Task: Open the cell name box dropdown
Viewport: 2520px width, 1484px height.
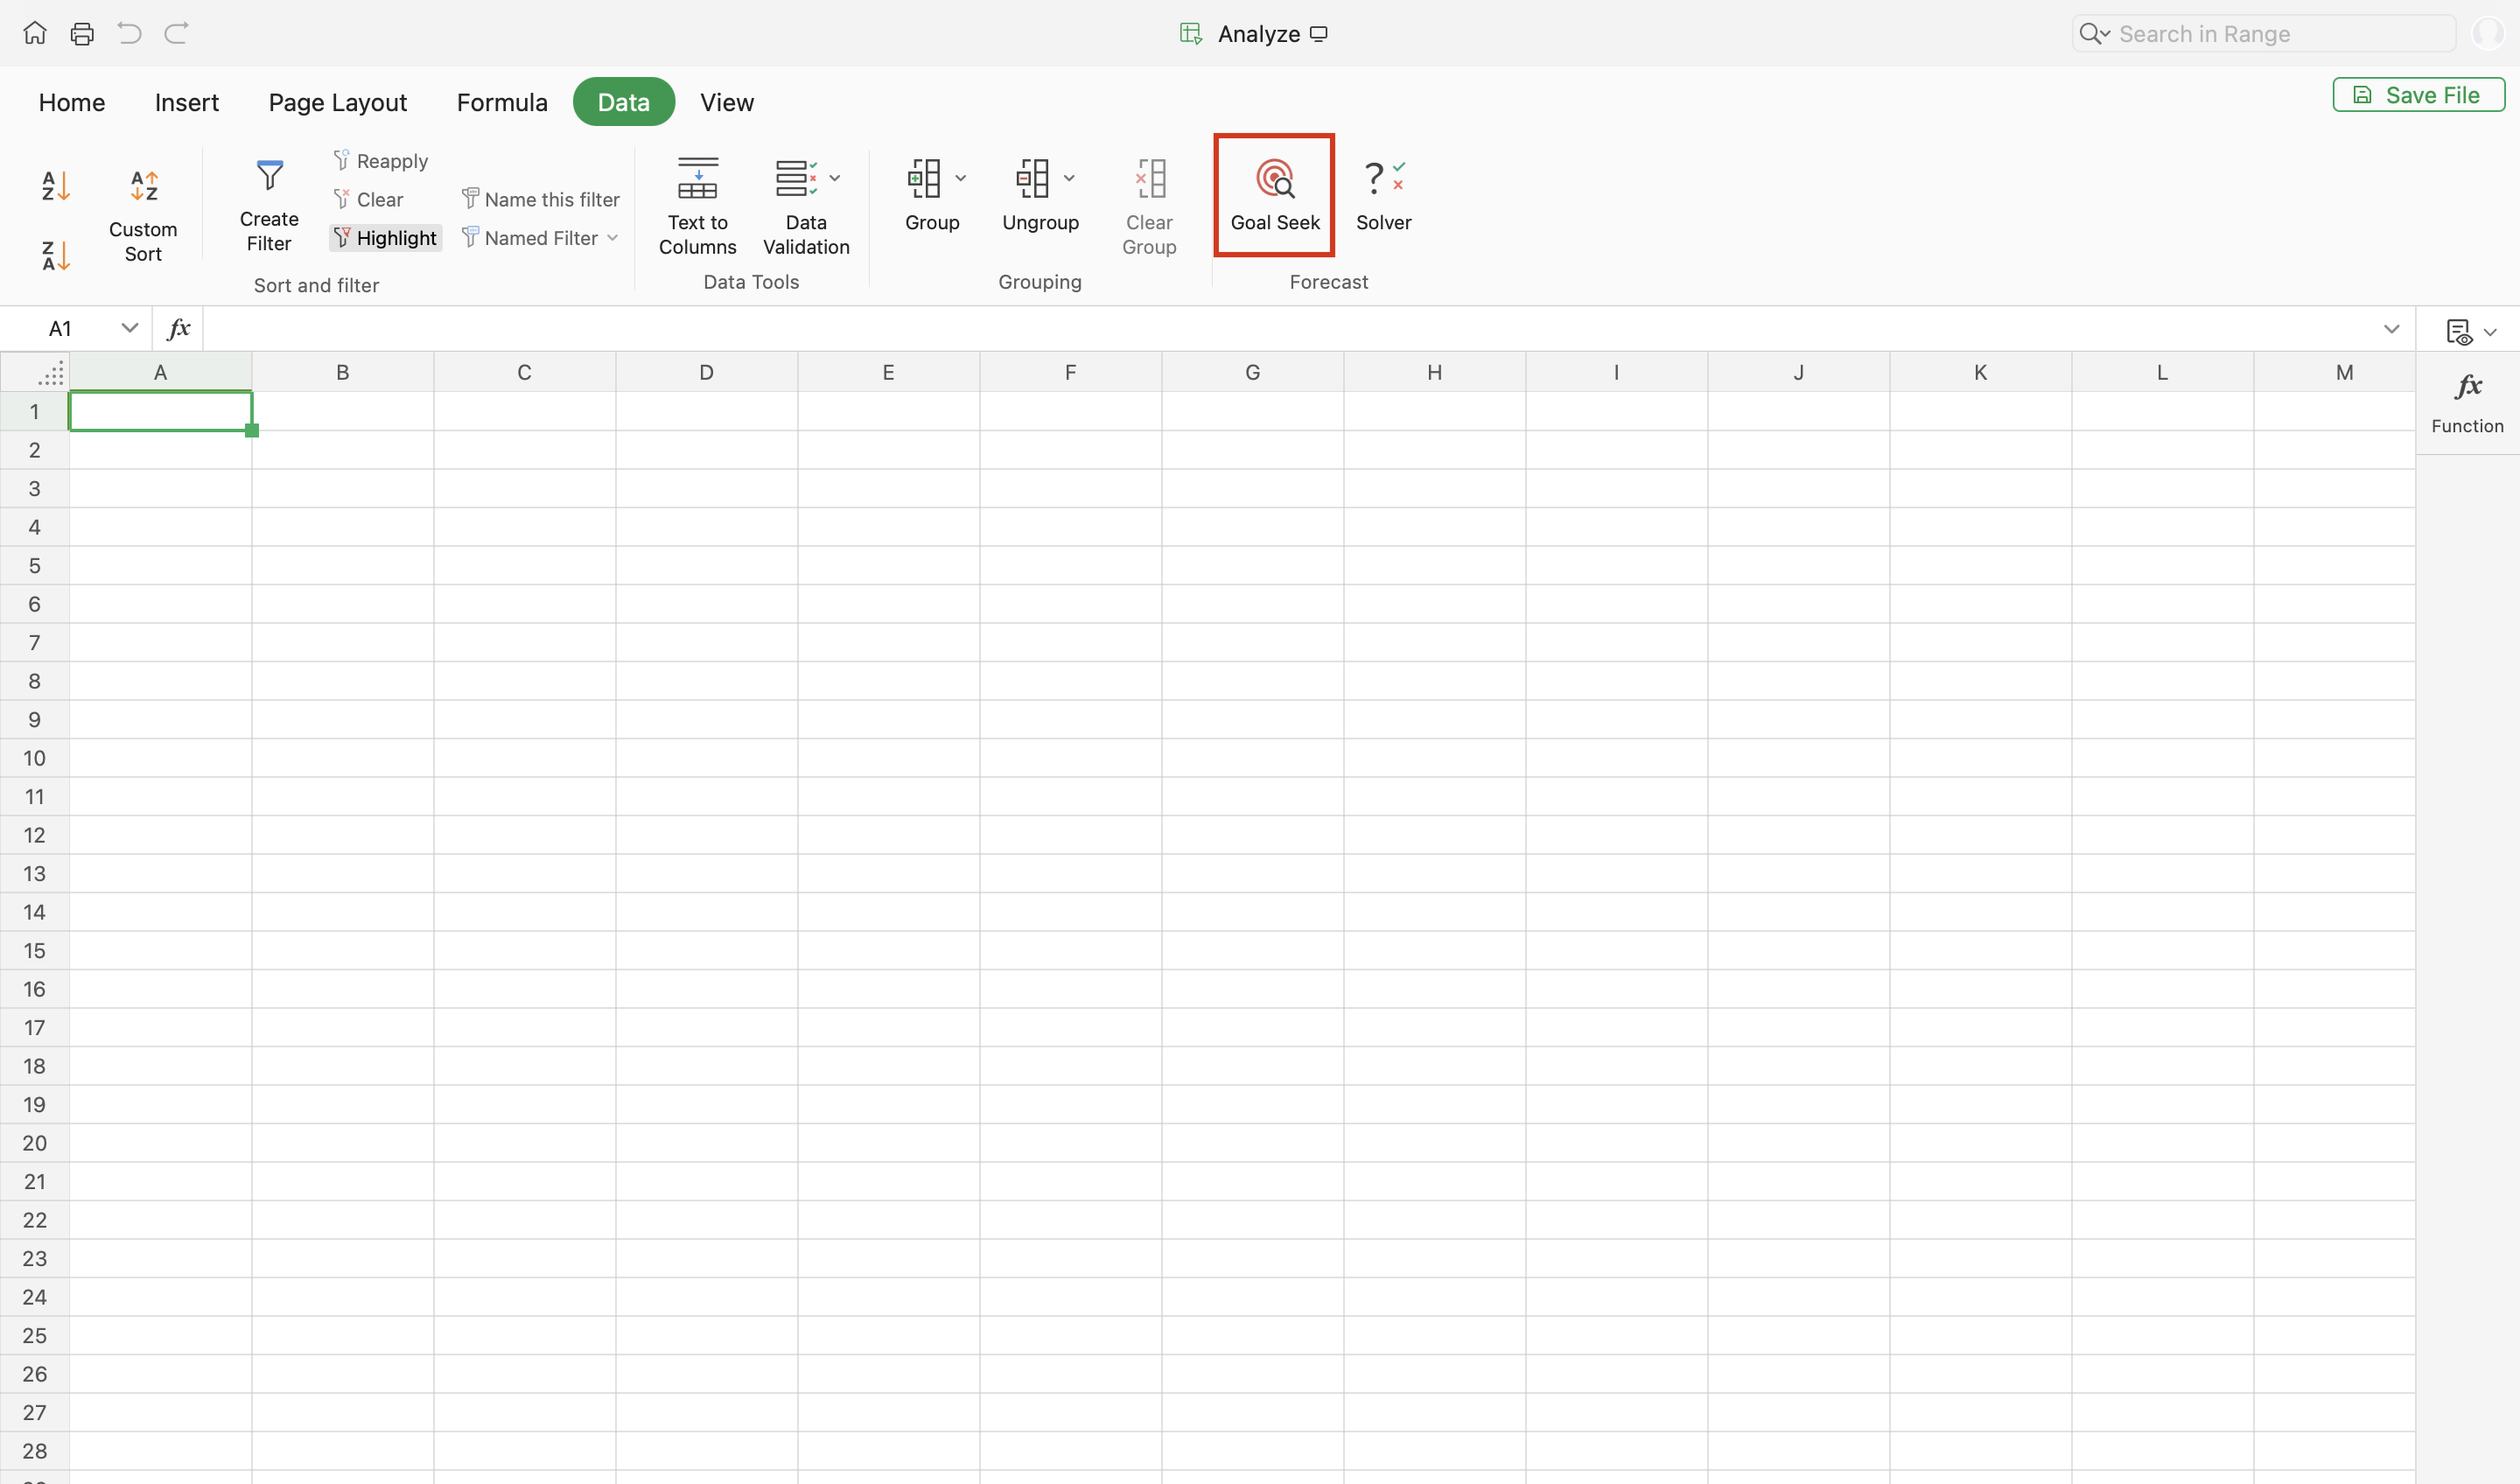Action: 129,328
